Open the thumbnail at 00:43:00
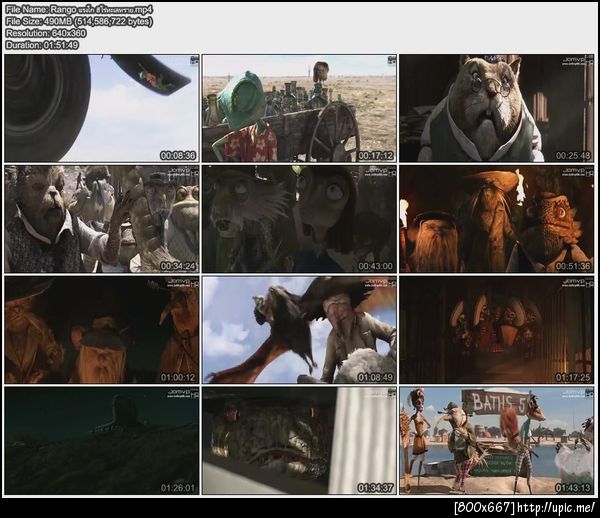600x518 pixels. click(299, 219)
